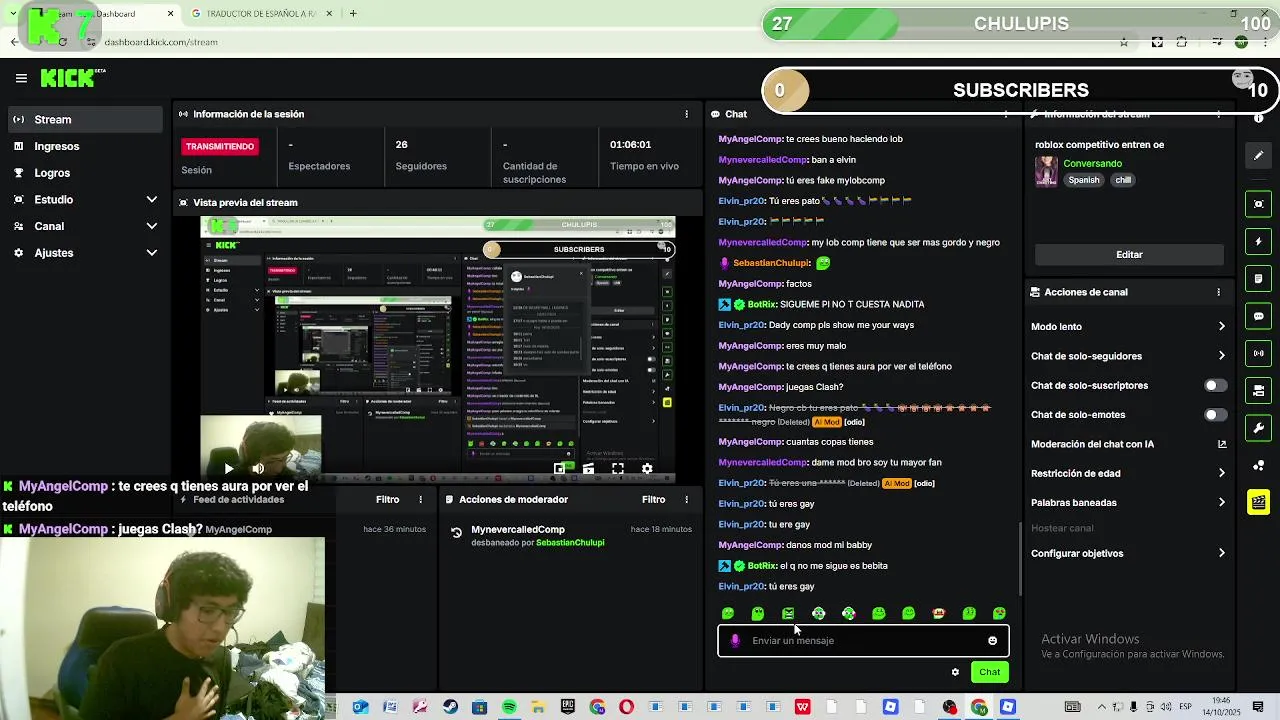1280x720 pixels.
Task: Open a new browser tab
Action: coord(353,13)
